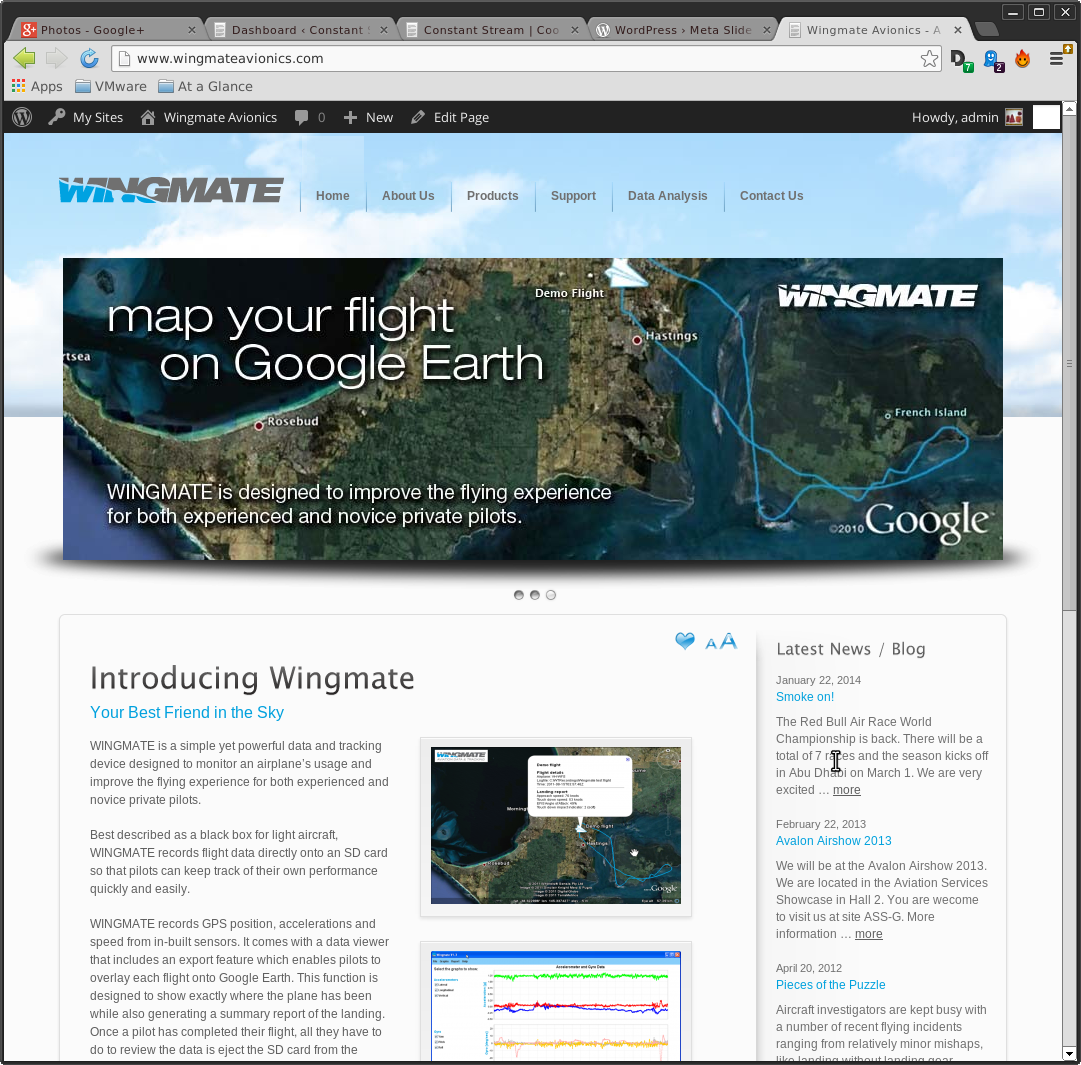Screen dimensions: 1081x1065
Task: Go to the Home nav item
Action: click(333, 196)
